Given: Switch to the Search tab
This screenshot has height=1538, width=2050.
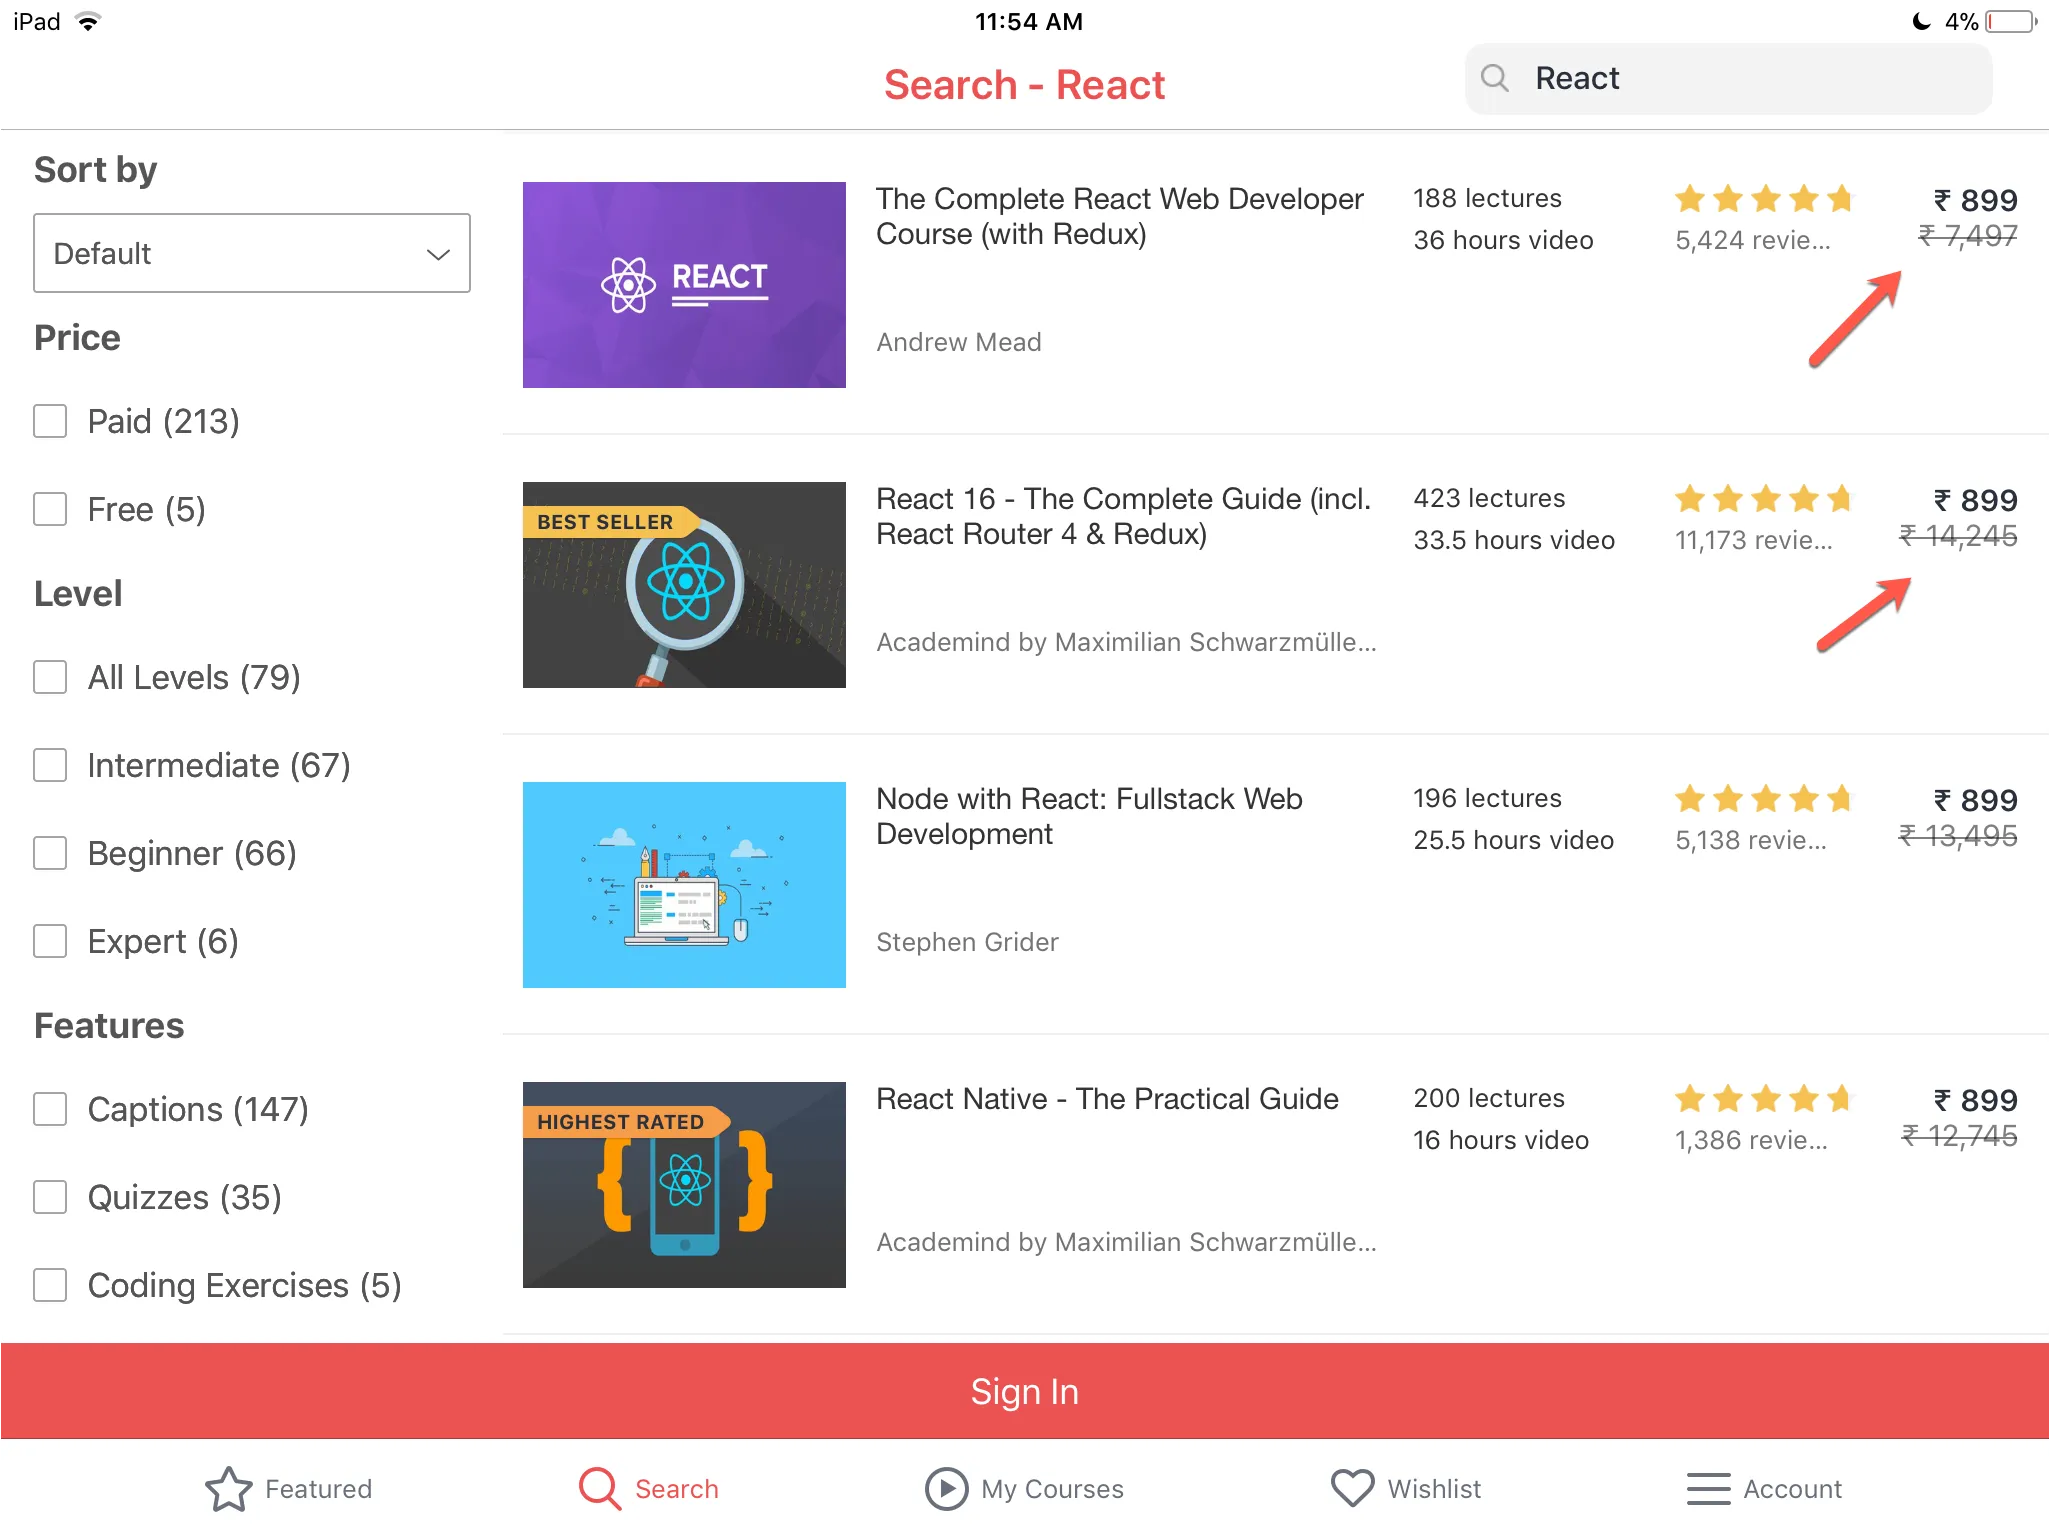Looking at the screenshot, I should pos(648,1489).
